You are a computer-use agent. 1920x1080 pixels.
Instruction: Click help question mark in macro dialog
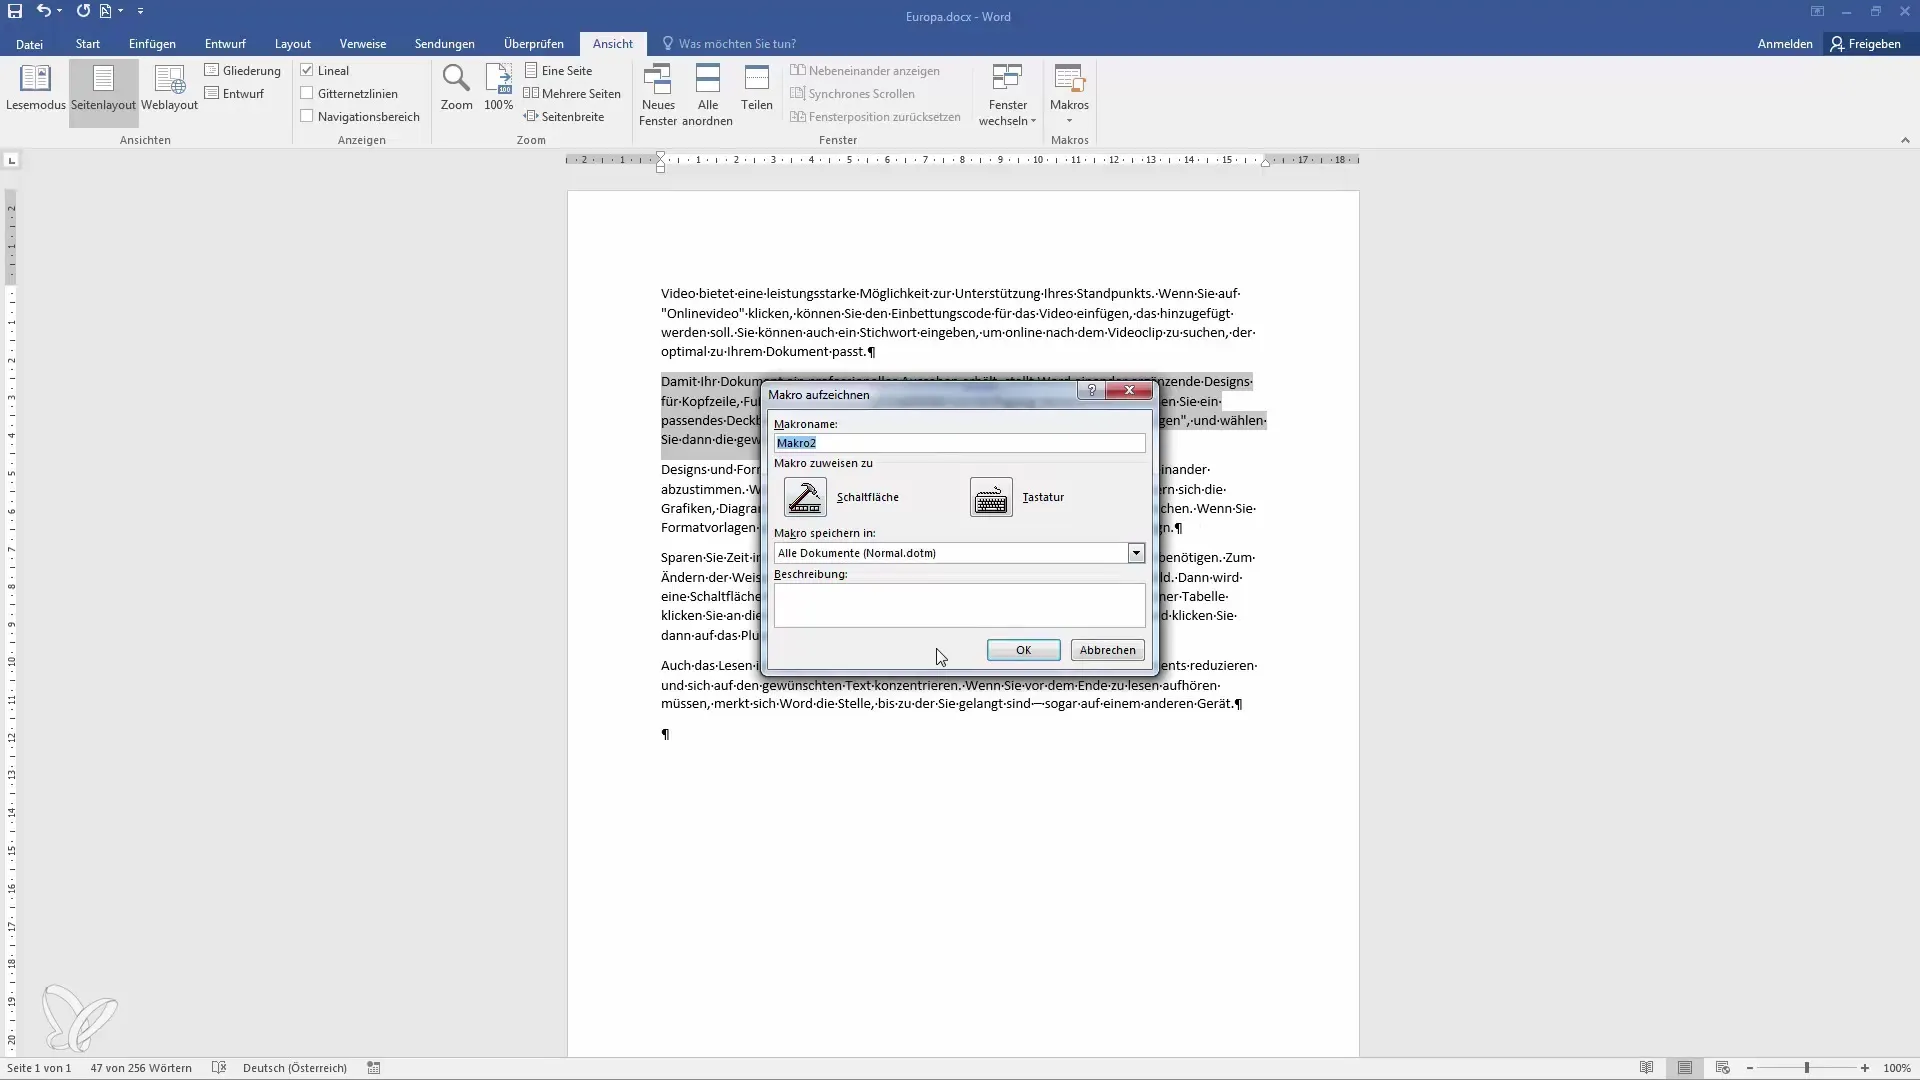1091,391
